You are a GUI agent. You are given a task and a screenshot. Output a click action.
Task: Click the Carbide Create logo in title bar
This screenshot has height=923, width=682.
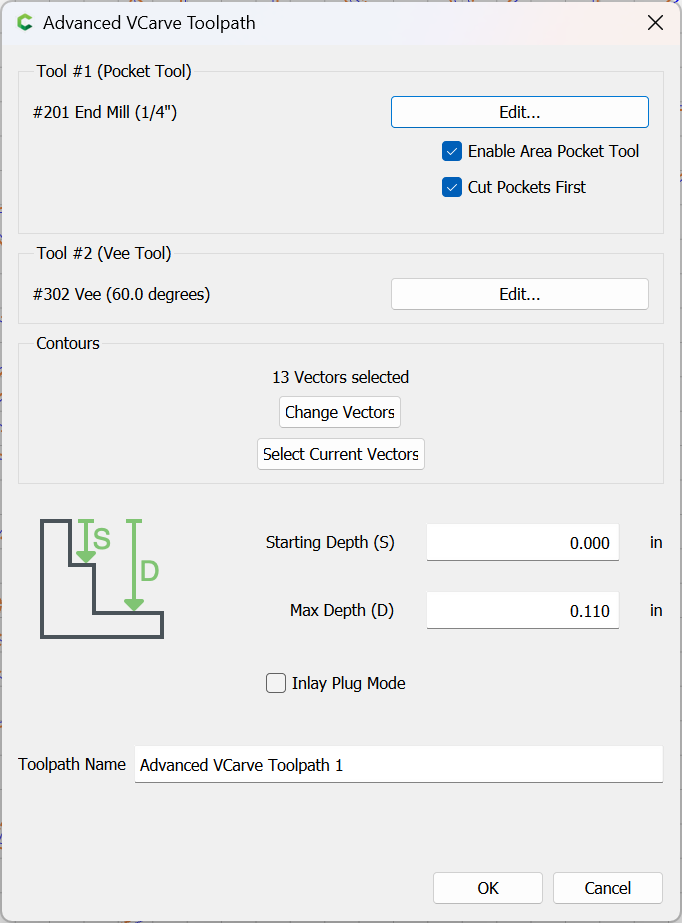[24, 23]
